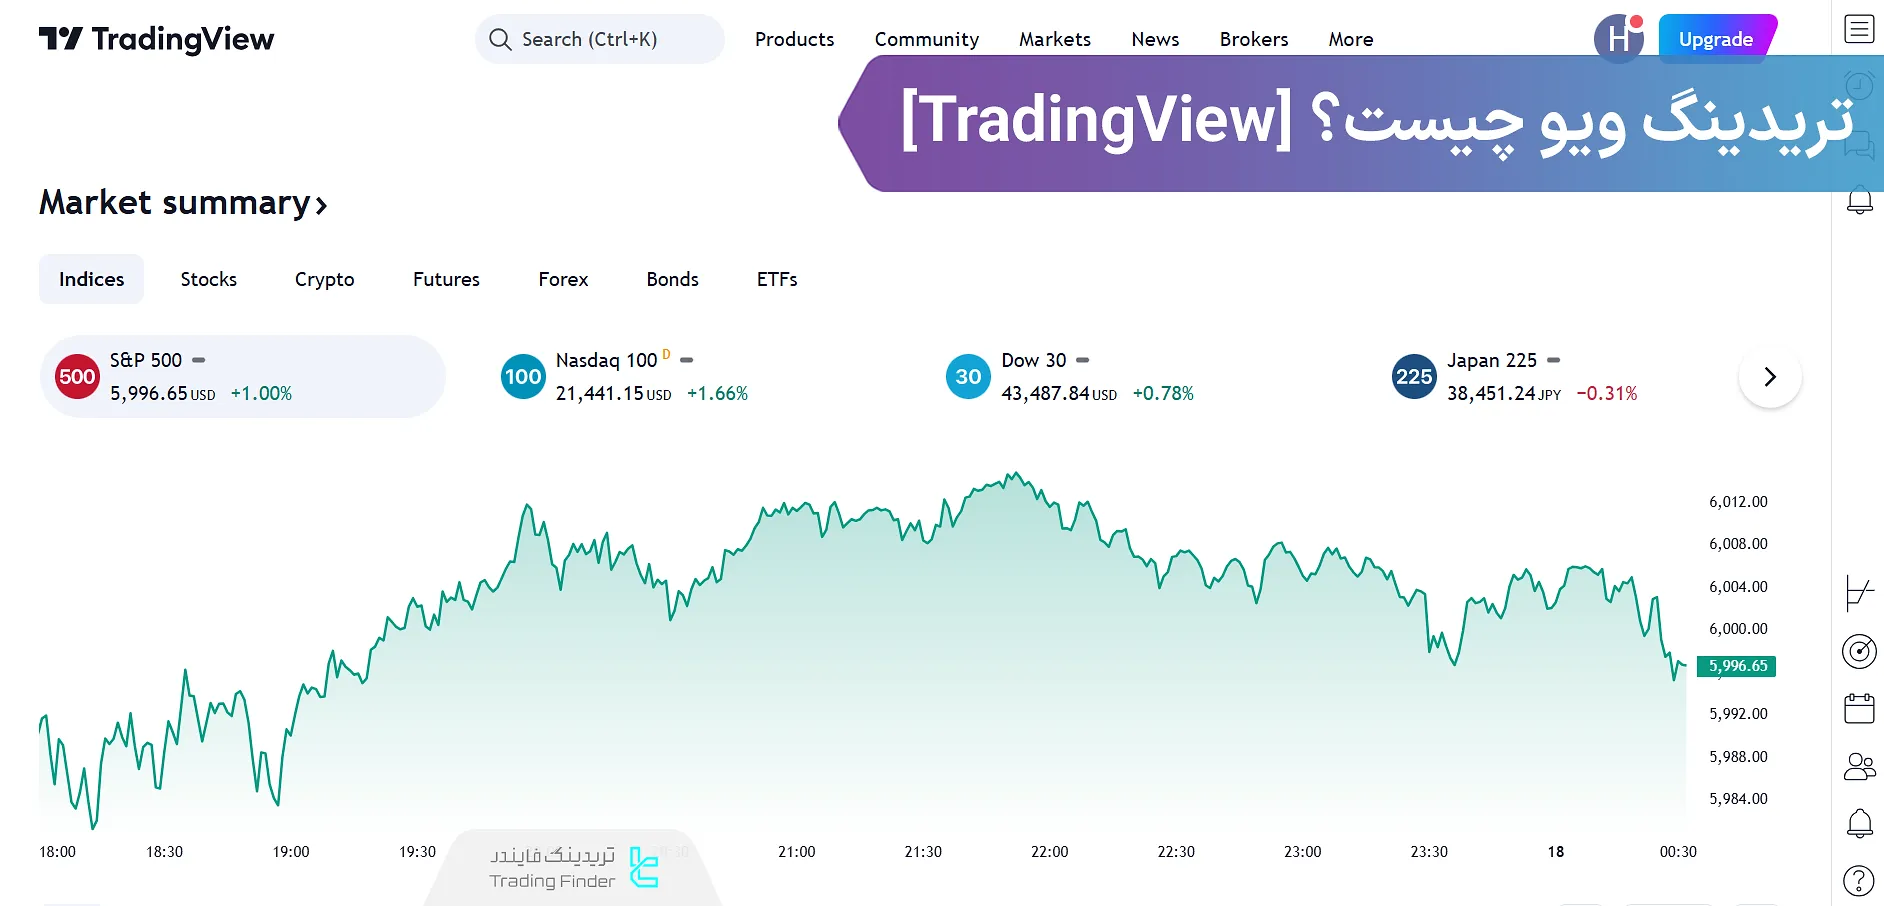Viewport: 1884px width, 906px height.
Task: Switch to the Crypto tab
Action: tap(323, 279)
